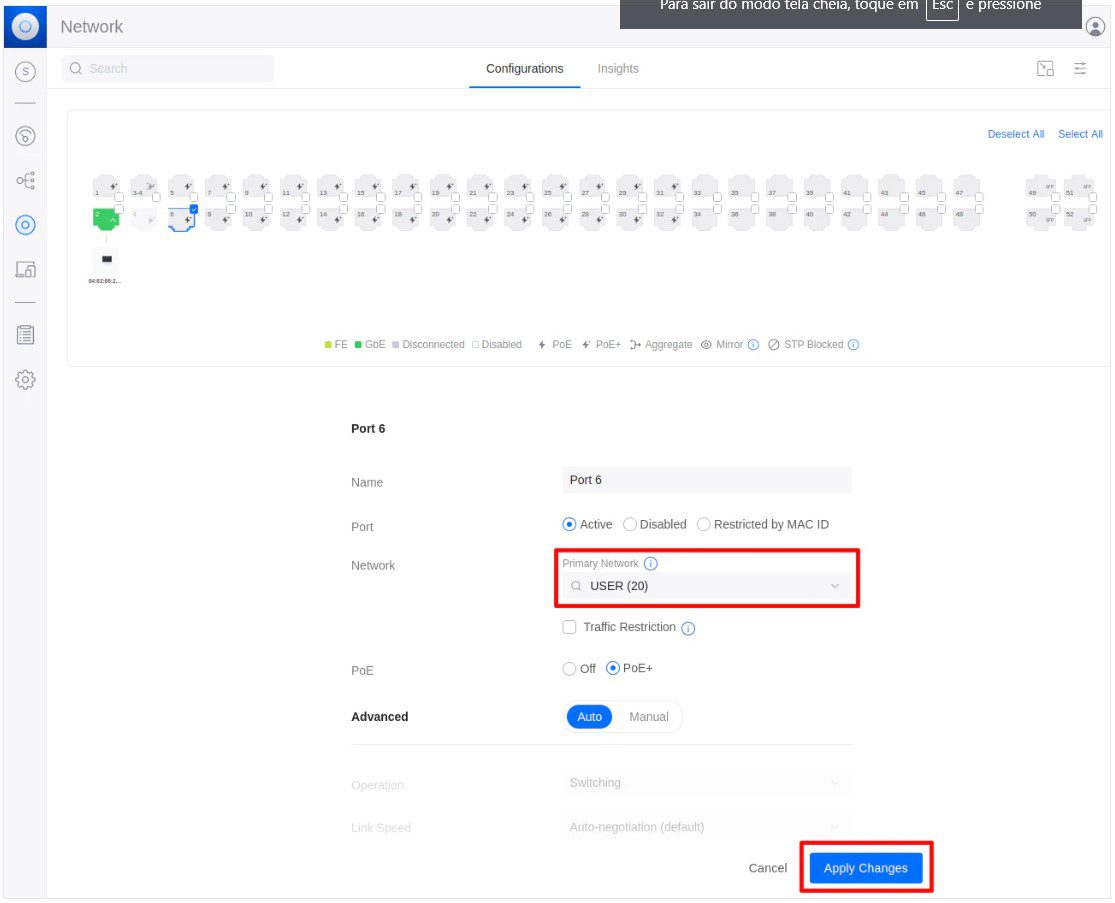The width and height of the screenshot is (1115, 903).
Task: Open the Primary Network USER (20) dropdown
Action: [706, 586]
